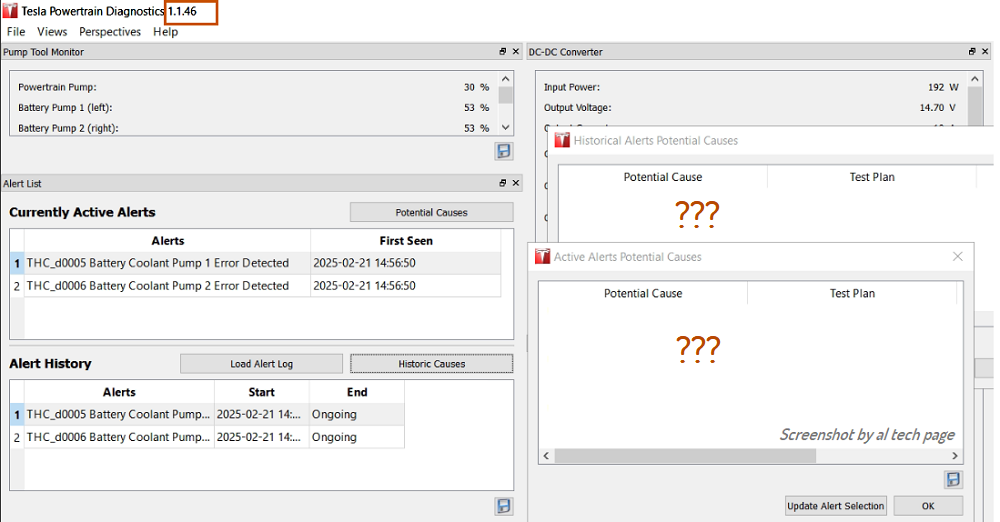Close the DC-DC Converter panel
This screenshot has height=522, width=1000.
(985, 52)
